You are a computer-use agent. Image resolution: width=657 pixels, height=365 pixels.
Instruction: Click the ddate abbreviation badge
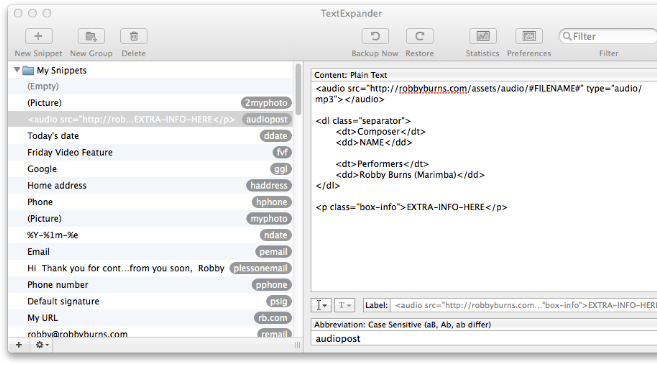tap(276, 136)
